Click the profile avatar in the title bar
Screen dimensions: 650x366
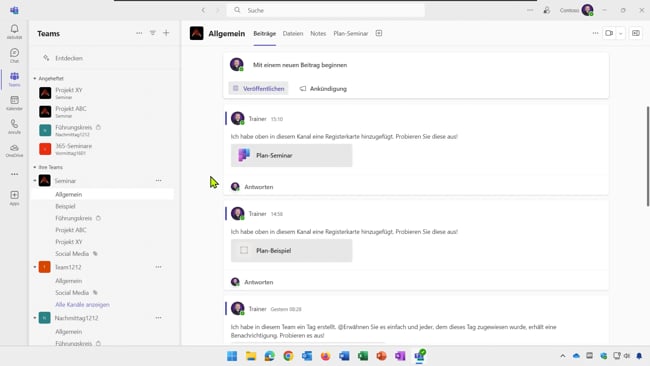coord(587,10)
